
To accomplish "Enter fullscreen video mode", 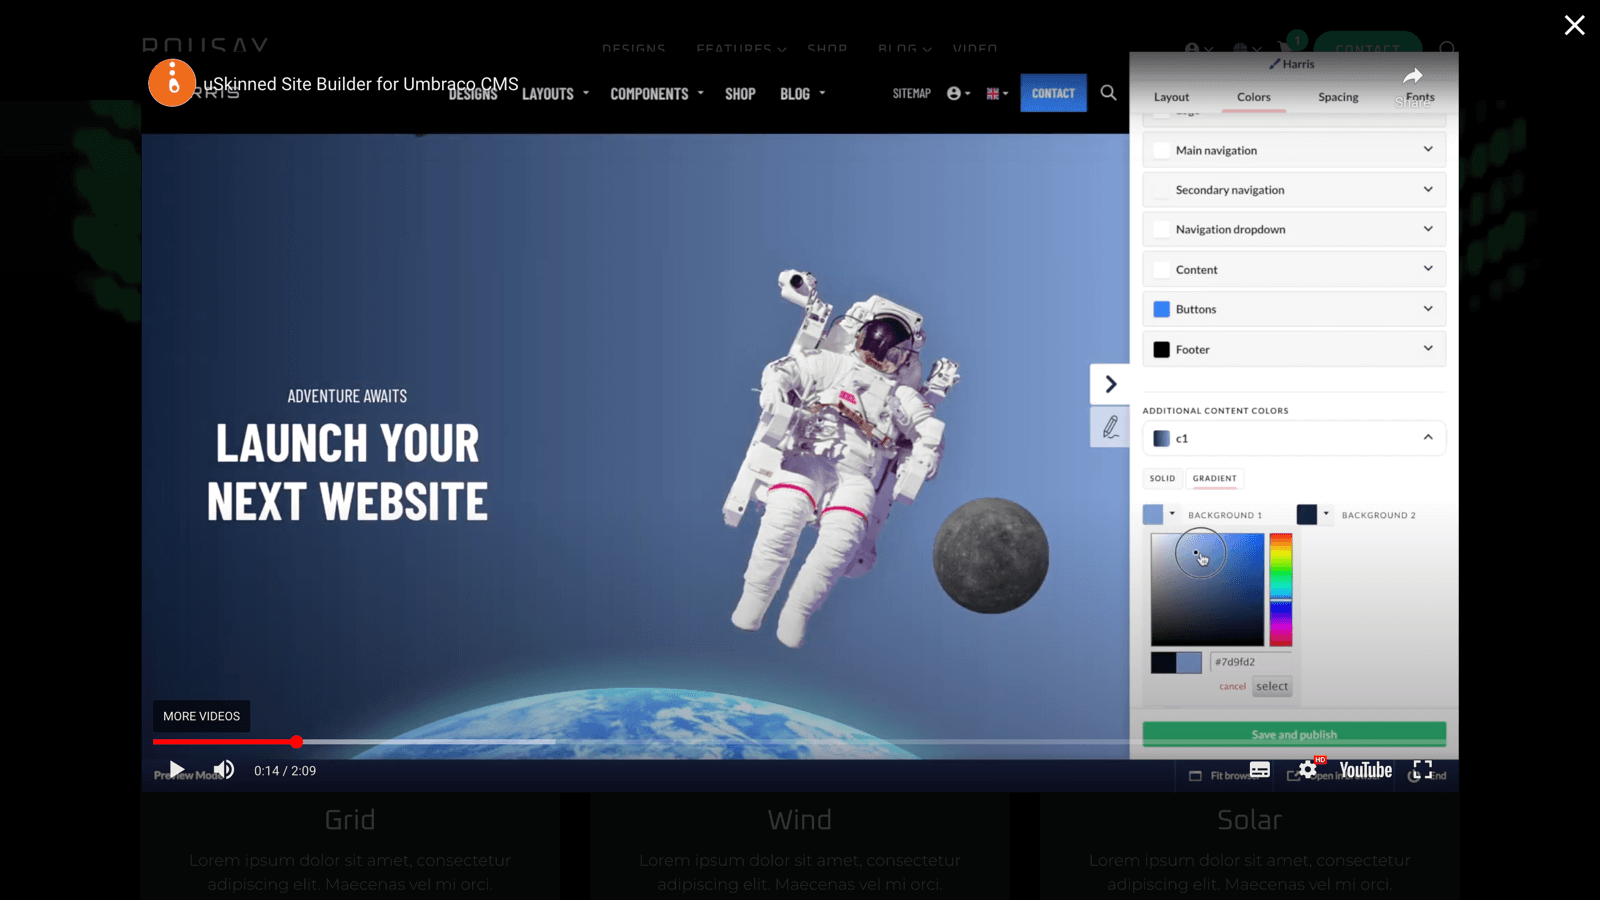I will click(1422, 769).
